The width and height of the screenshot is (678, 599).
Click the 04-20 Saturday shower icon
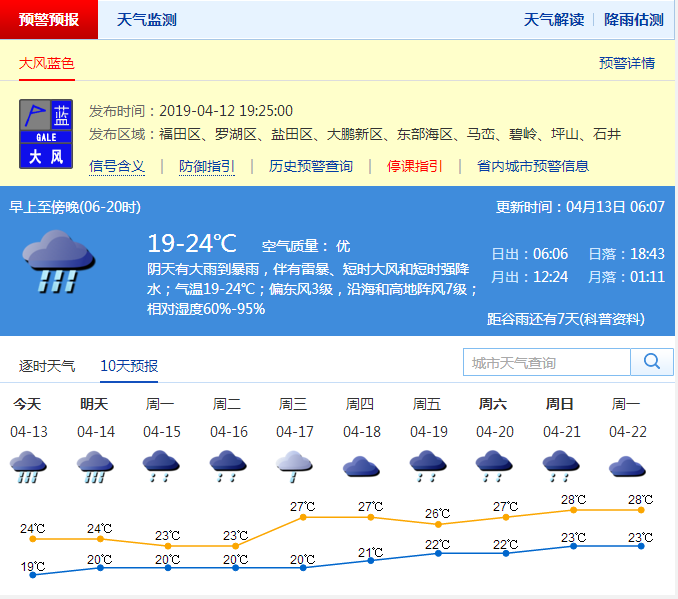pos(493,466)
